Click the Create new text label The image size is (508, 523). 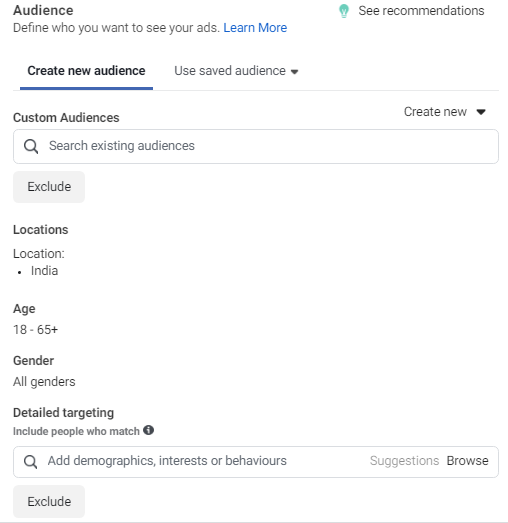point(435,112)
